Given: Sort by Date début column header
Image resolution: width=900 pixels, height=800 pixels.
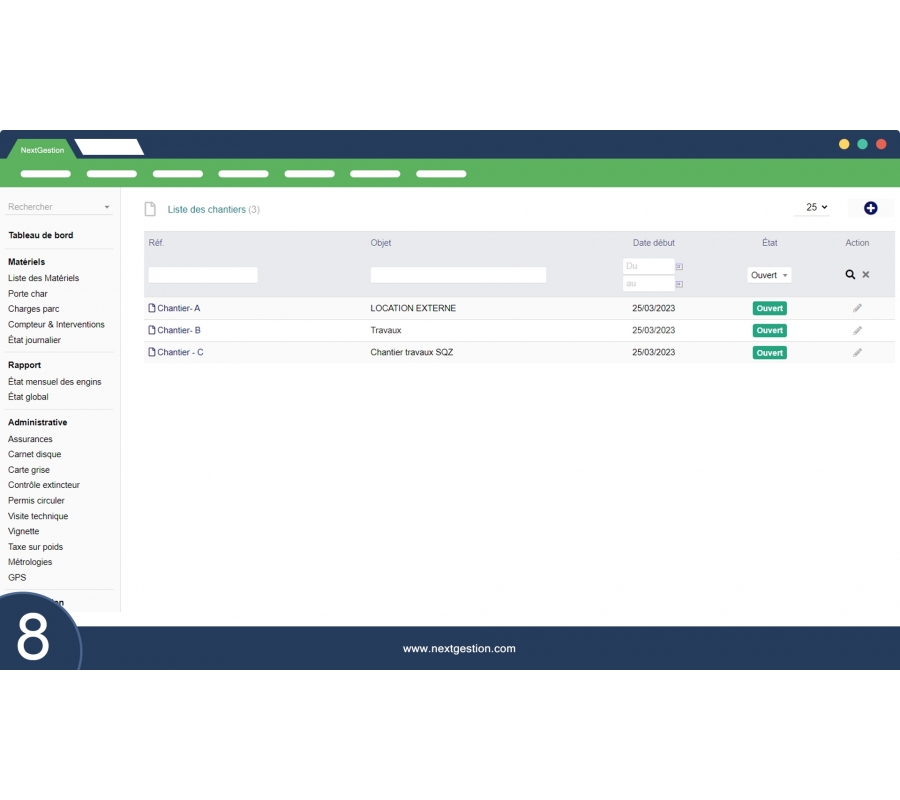Looking at the screenshot, I should 653,243.
